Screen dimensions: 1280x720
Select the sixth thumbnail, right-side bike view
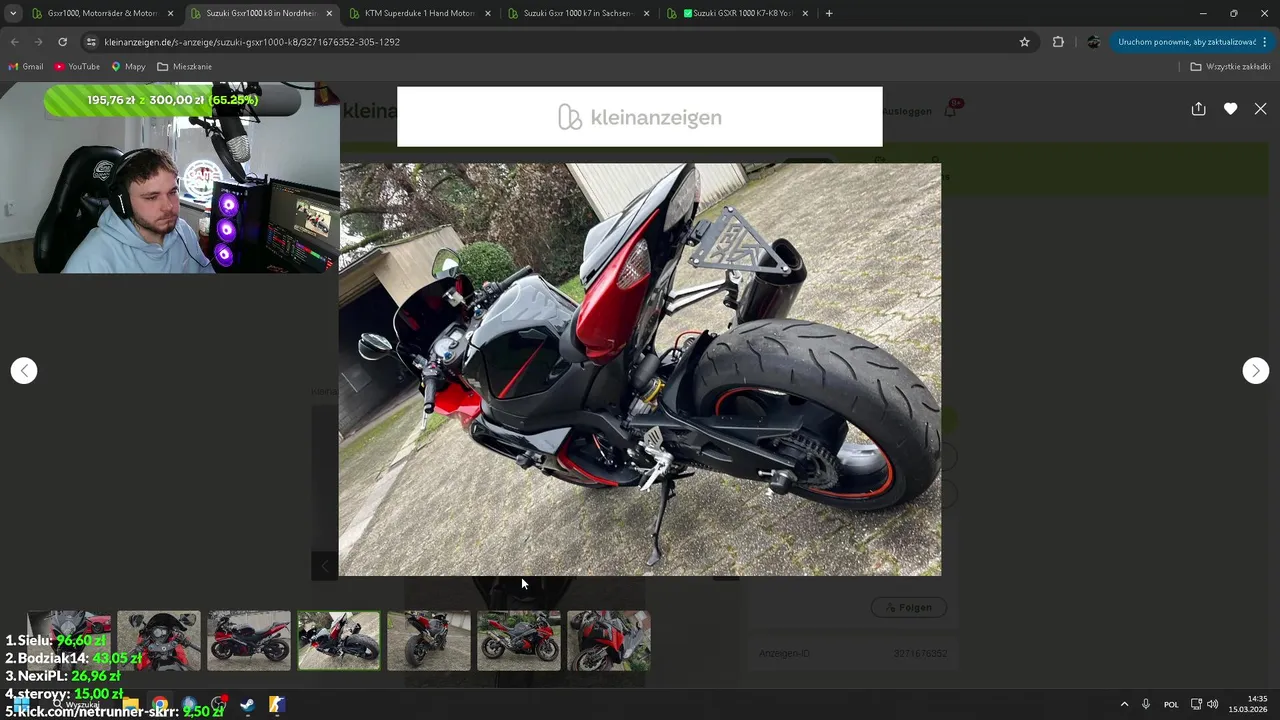519,640
